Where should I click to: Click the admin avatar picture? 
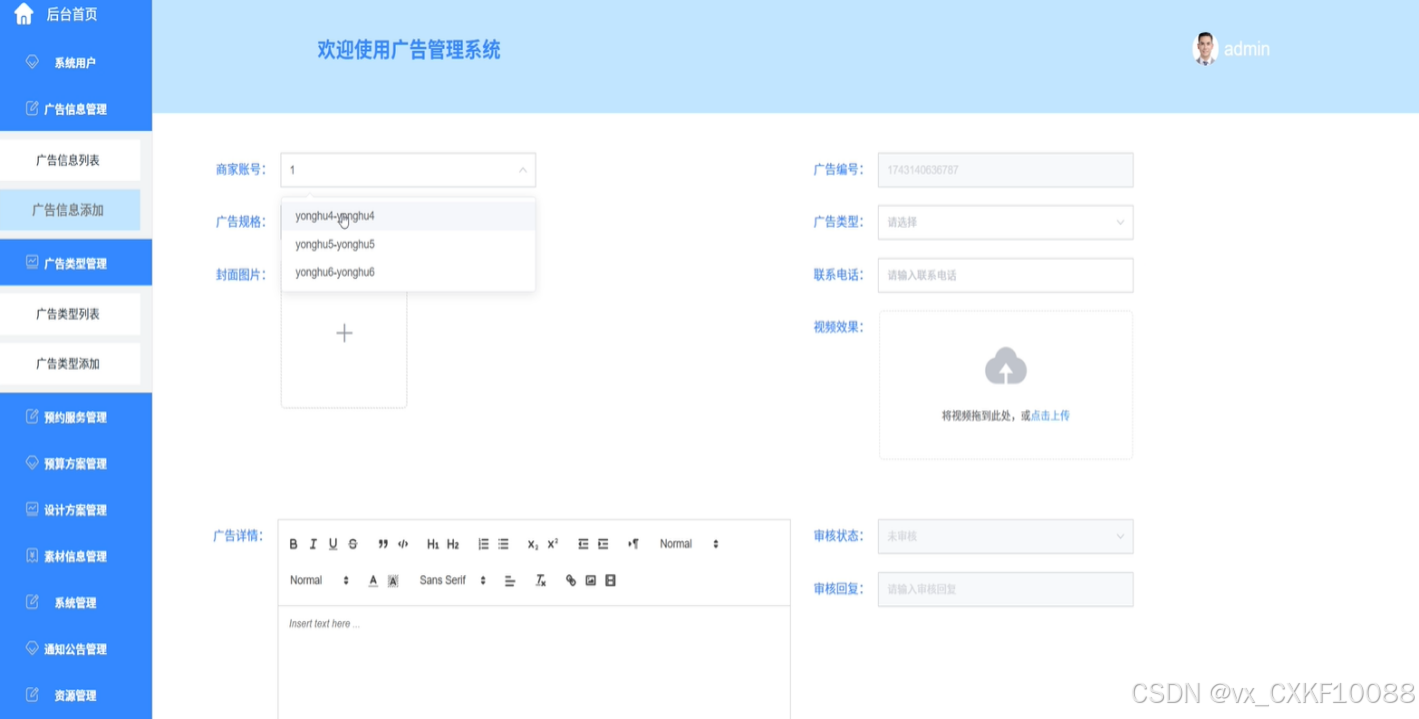[1205, 48]
